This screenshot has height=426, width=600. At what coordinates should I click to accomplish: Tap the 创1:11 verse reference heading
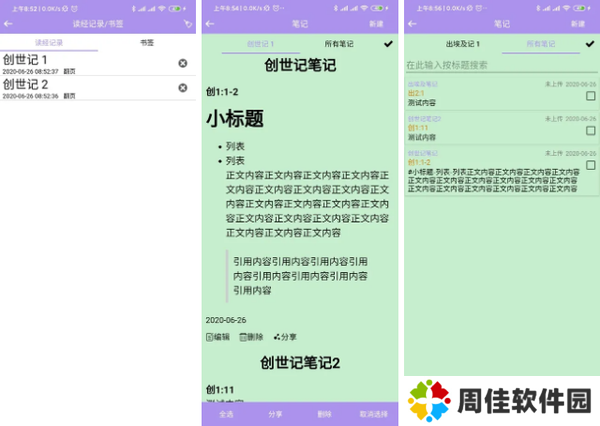point(220,390)
